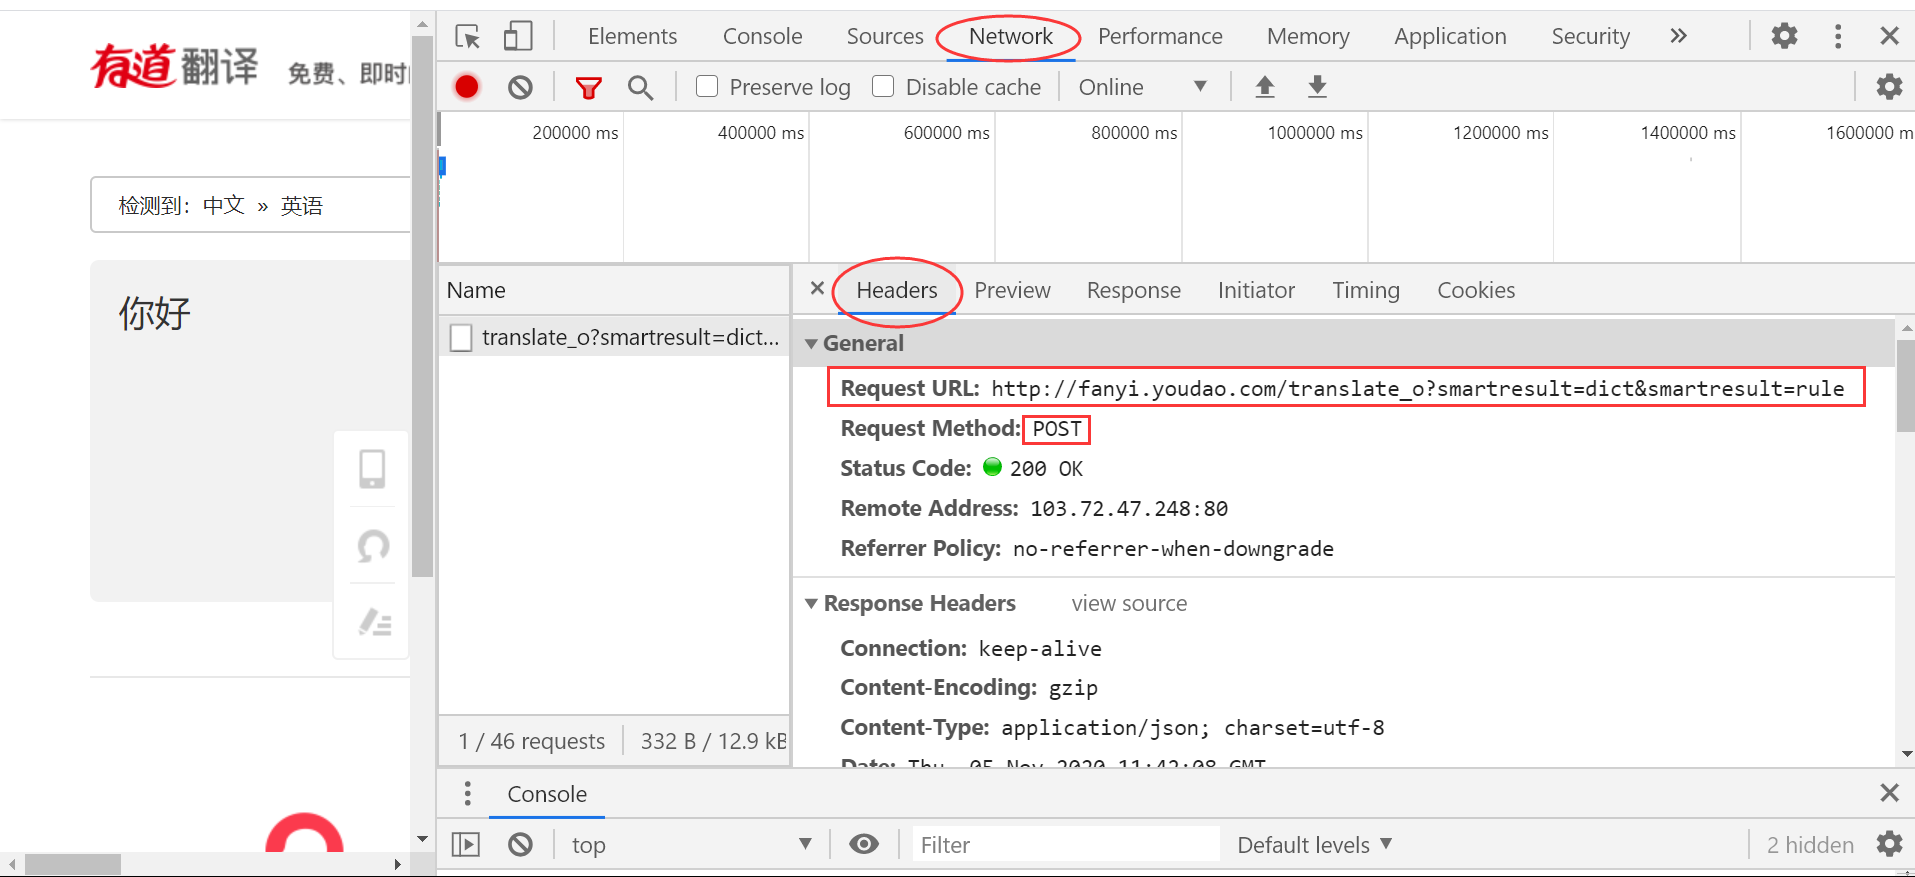Close the Console drawer
The image size is (1915, 877).
click(1889, 793)
